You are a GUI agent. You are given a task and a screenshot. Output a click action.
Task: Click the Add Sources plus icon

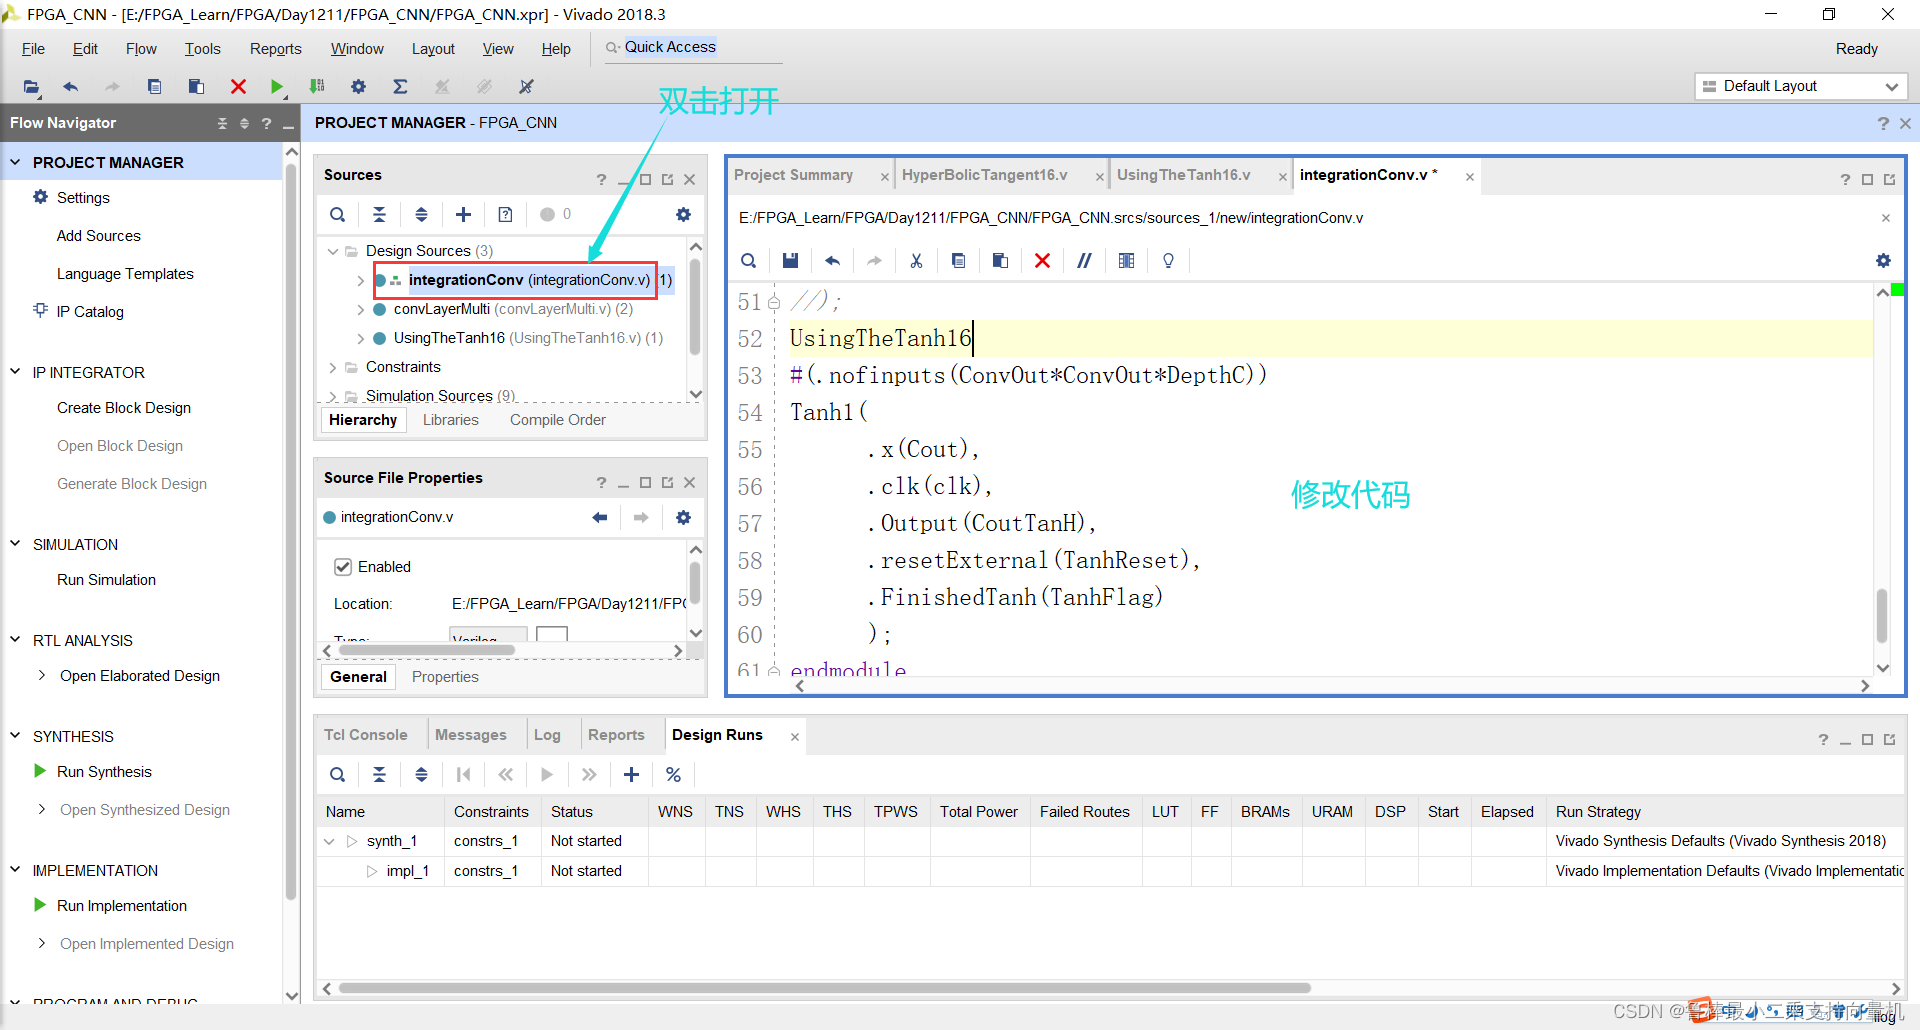pyautogui.click(x=463, y=214)
